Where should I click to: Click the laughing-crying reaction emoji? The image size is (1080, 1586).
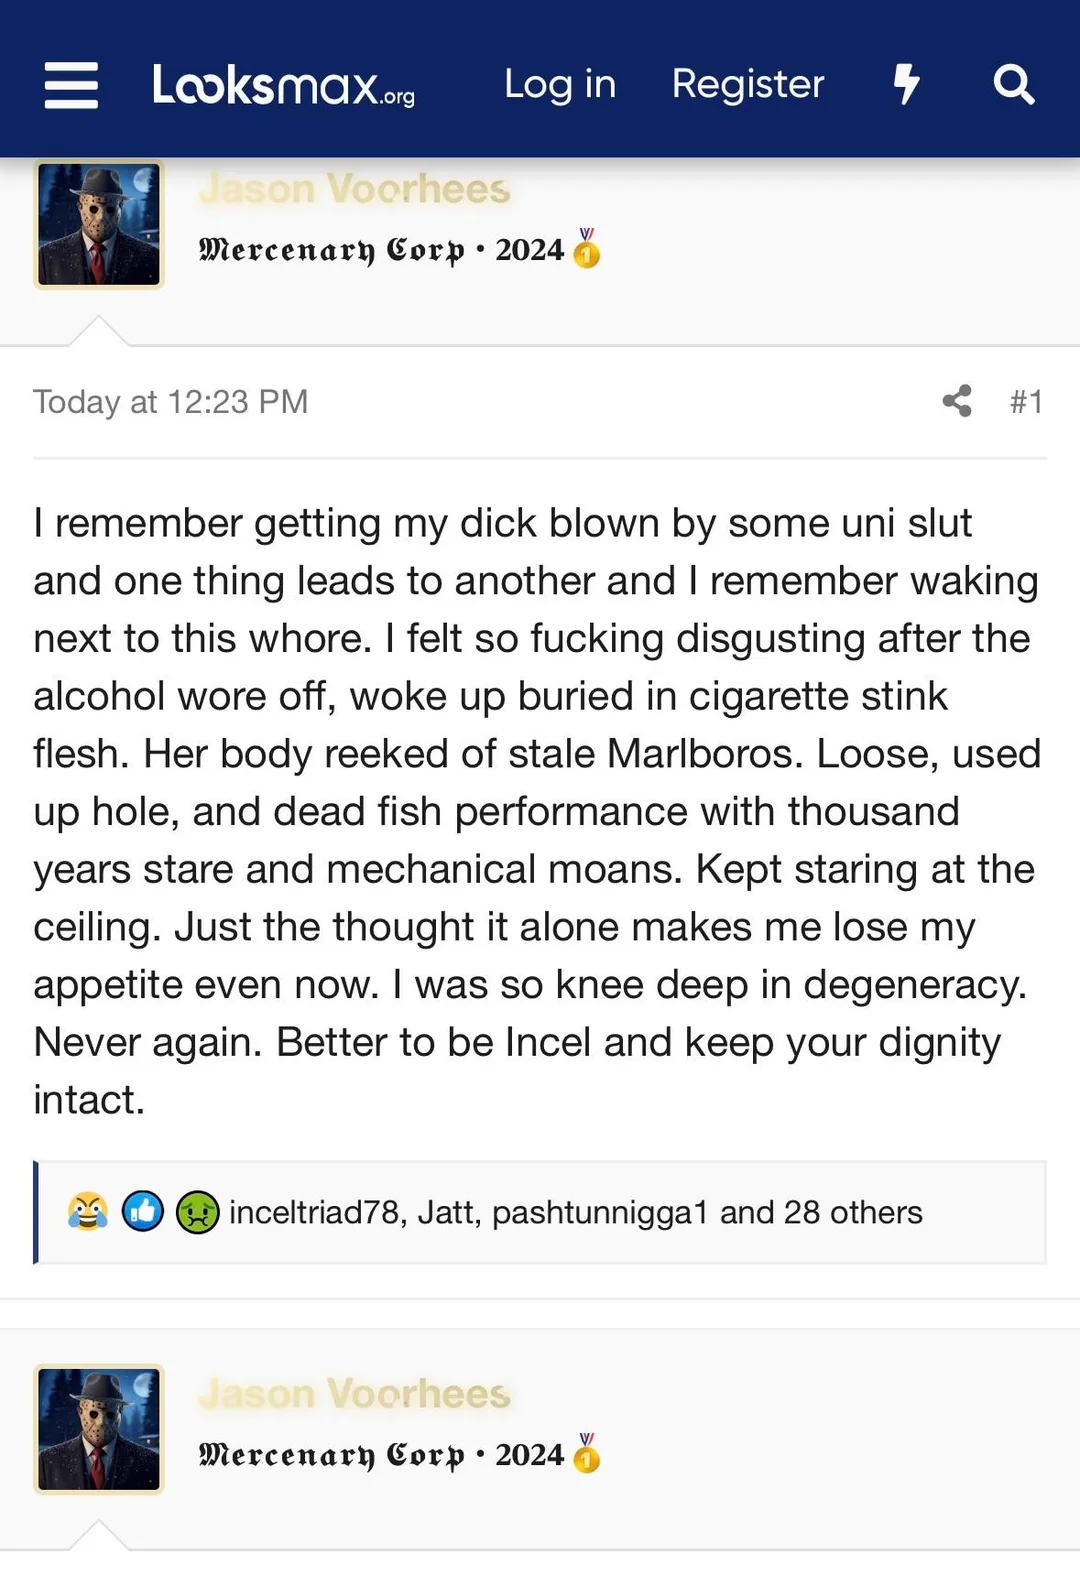click(88, 1212)
